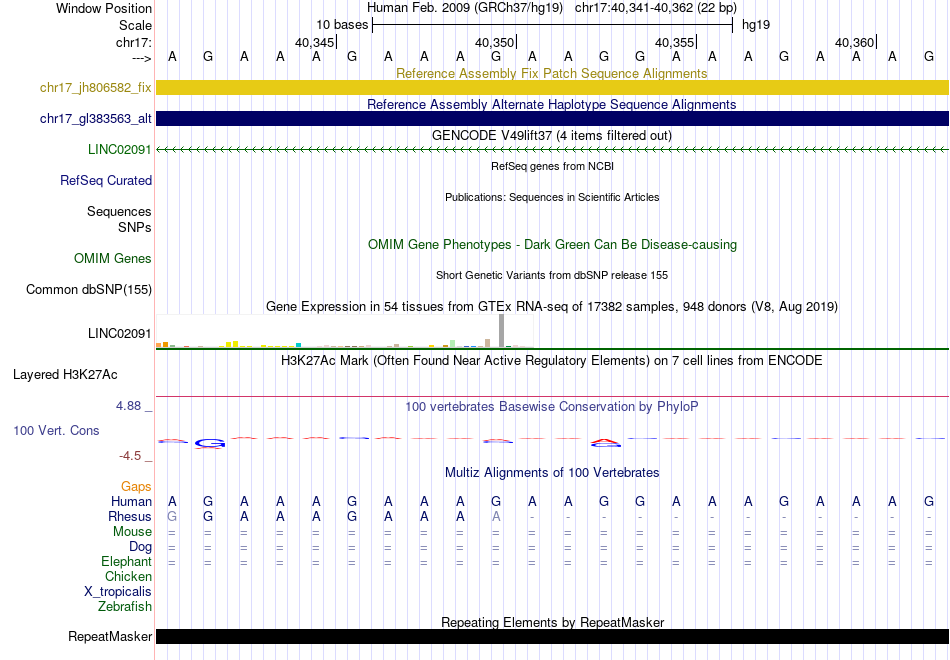Click the Repeating Elements by RepeatMasker title
Screen dimensions: 950x660
pyautogui.click(x=553, y=622)
